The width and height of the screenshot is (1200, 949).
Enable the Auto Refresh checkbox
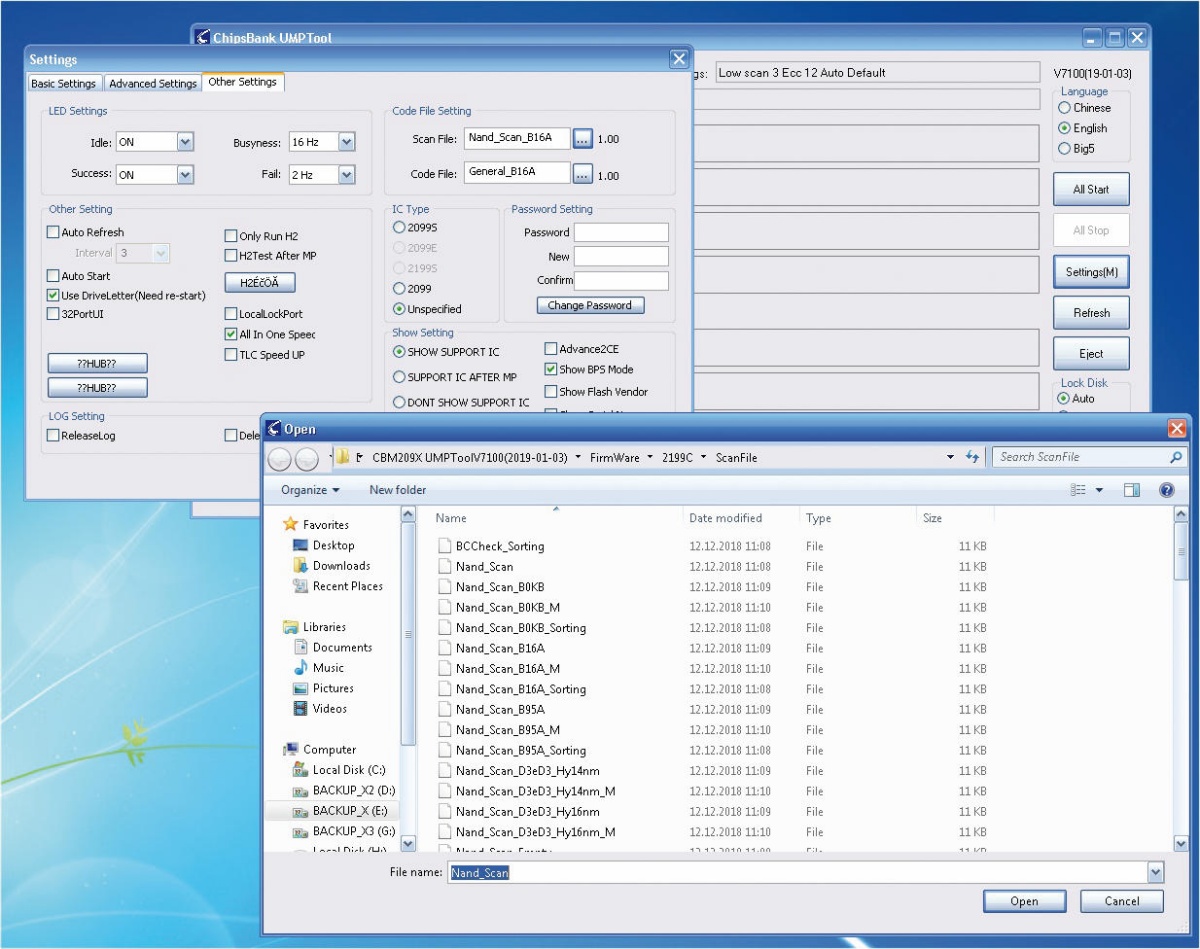click(53, 232)
